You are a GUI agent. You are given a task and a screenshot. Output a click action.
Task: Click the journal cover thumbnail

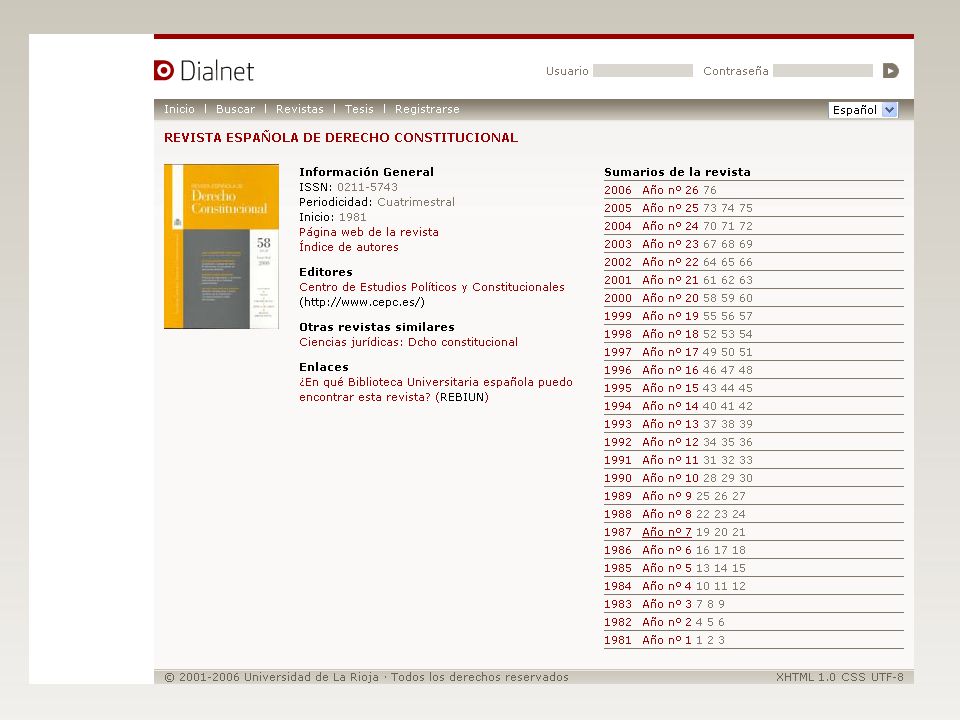[221, 246]
